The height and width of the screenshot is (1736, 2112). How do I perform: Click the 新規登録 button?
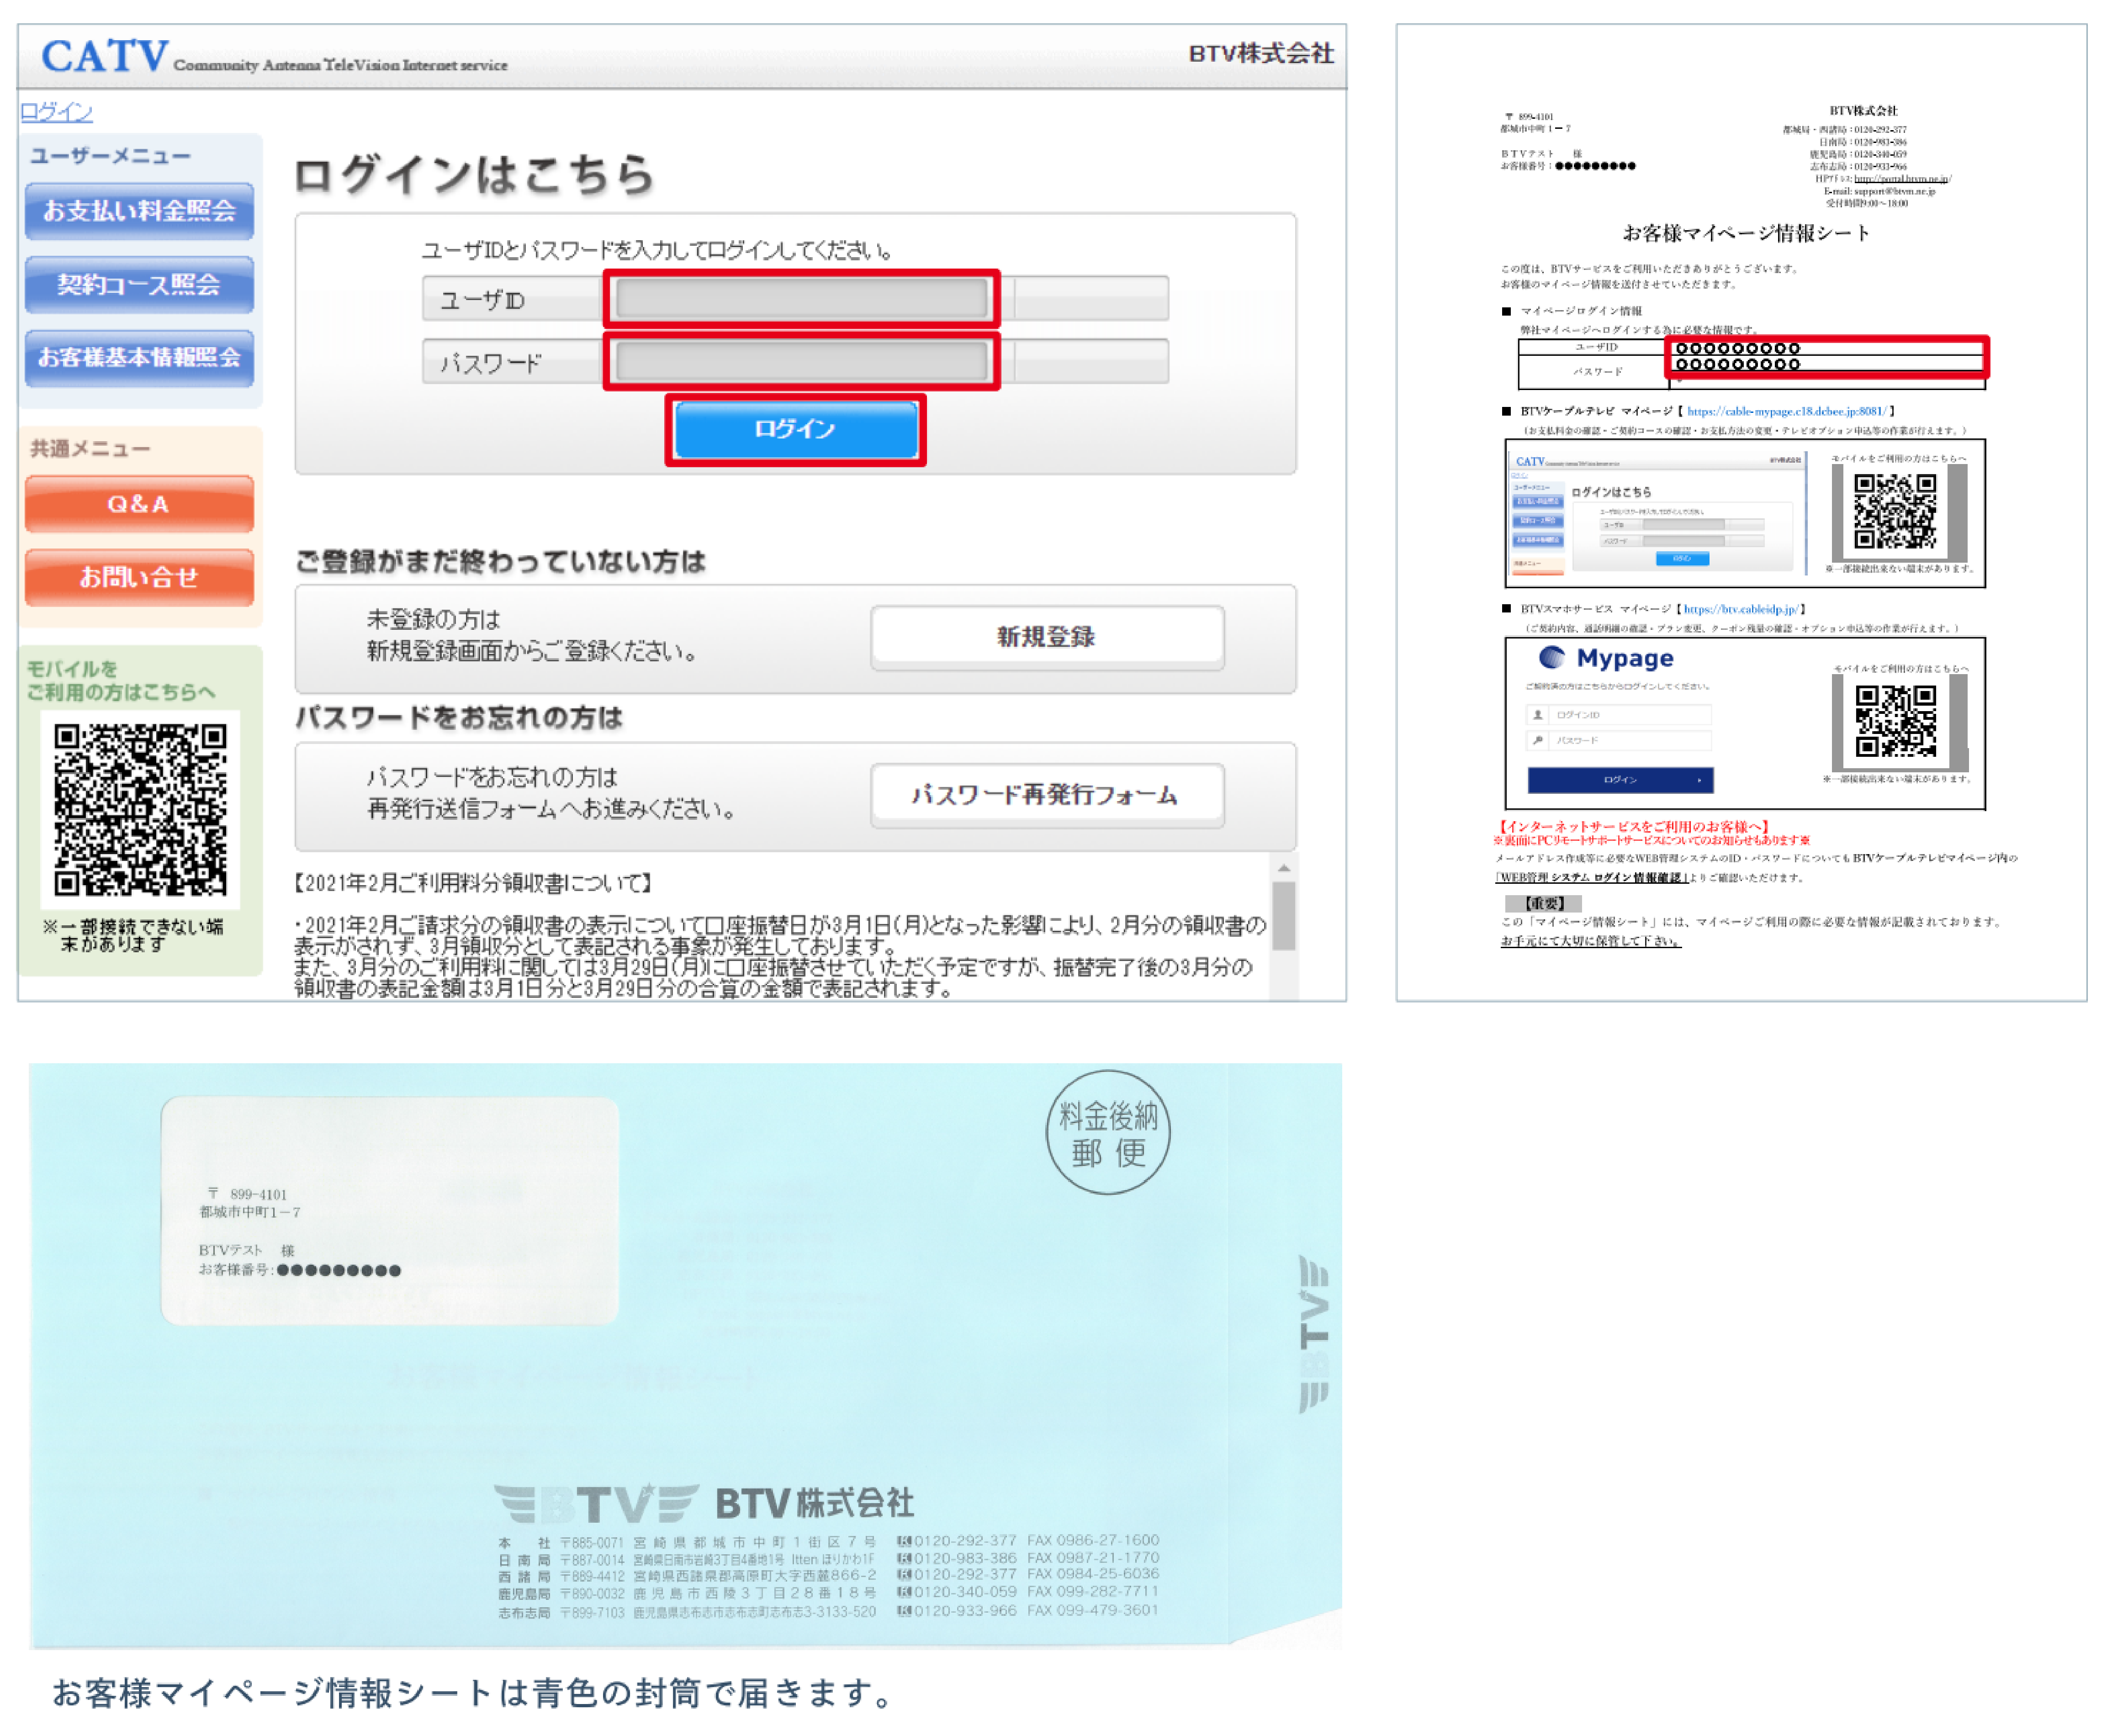tap(1047, 637)
